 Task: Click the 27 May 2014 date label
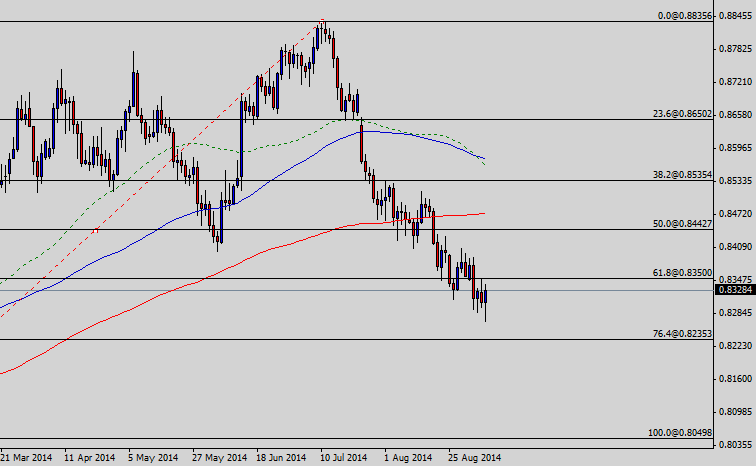click(219, 457)
